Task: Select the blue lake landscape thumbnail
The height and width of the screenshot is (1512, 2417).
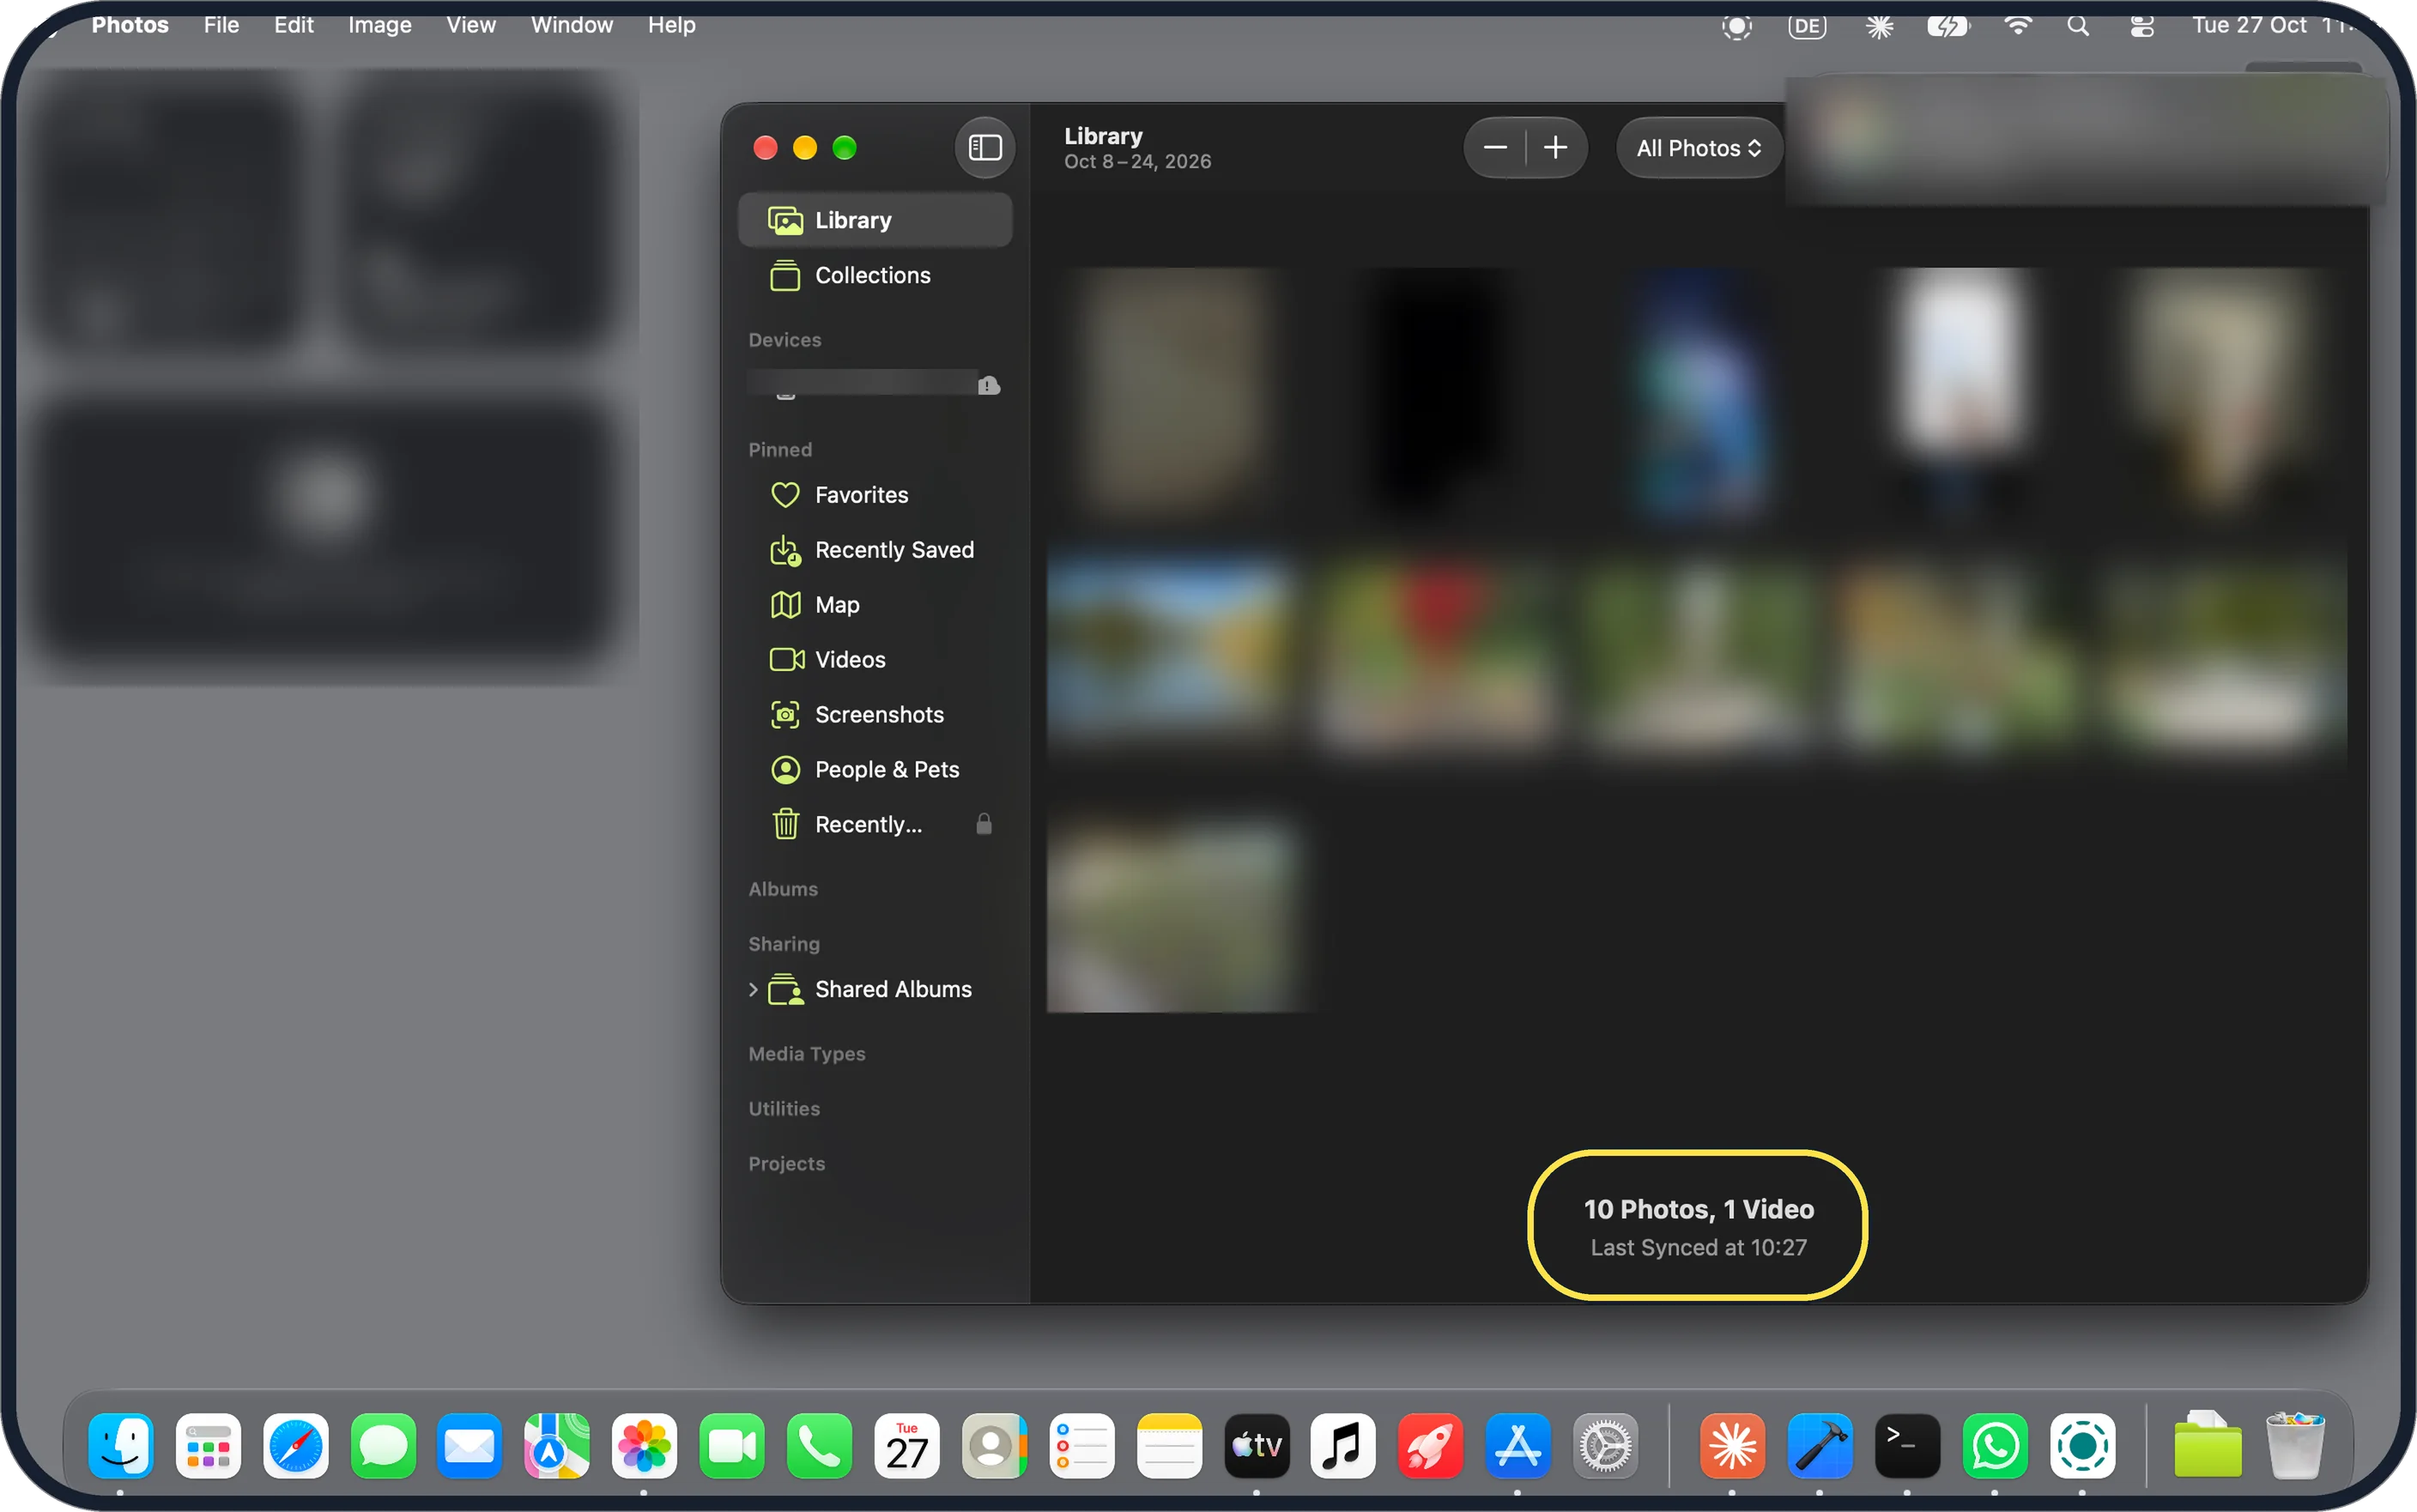Action: tap(1169, 650)
